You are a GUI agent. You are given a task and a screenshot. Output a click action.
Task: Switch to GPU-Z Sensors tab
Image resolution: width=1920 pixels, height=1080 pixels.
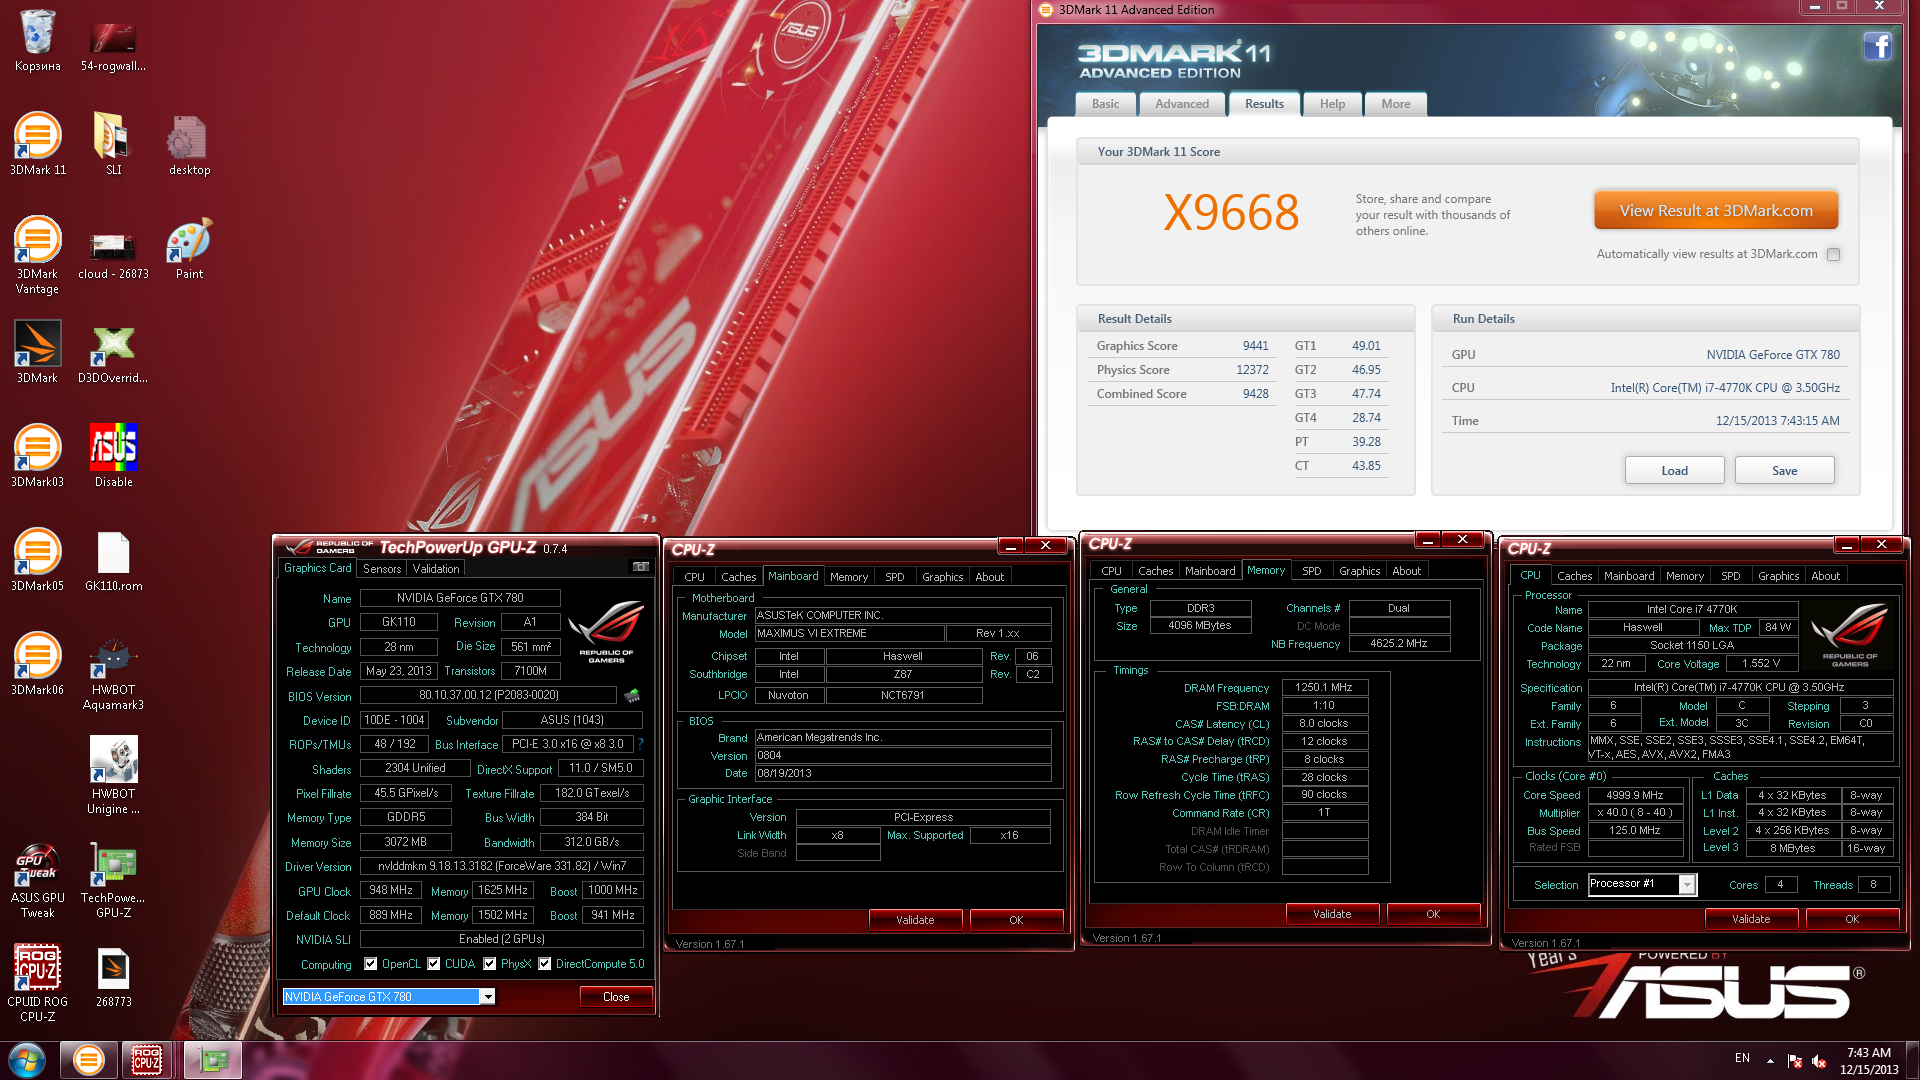[382, 569]
